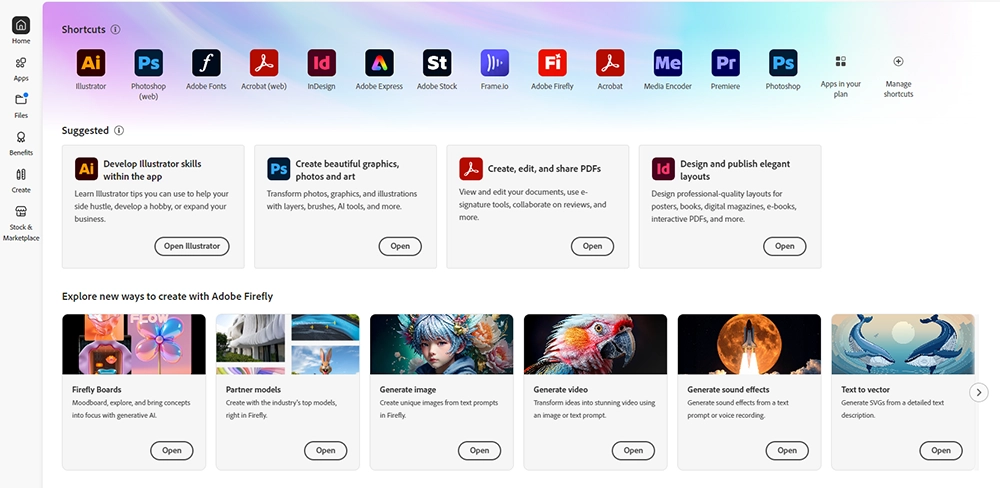Open Text to vector feature
The width and height of the screenshot is (1000, 488).
click(x=941, y=450)
